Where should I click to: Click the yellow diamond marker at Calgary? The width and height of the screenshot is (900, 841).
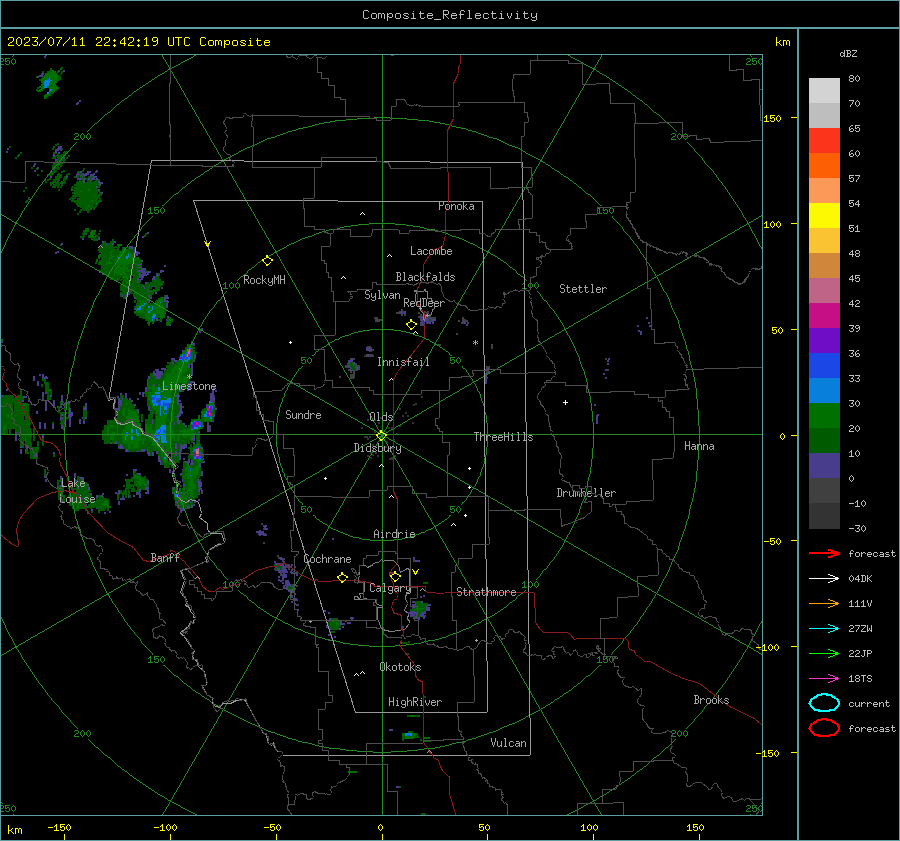395,576
